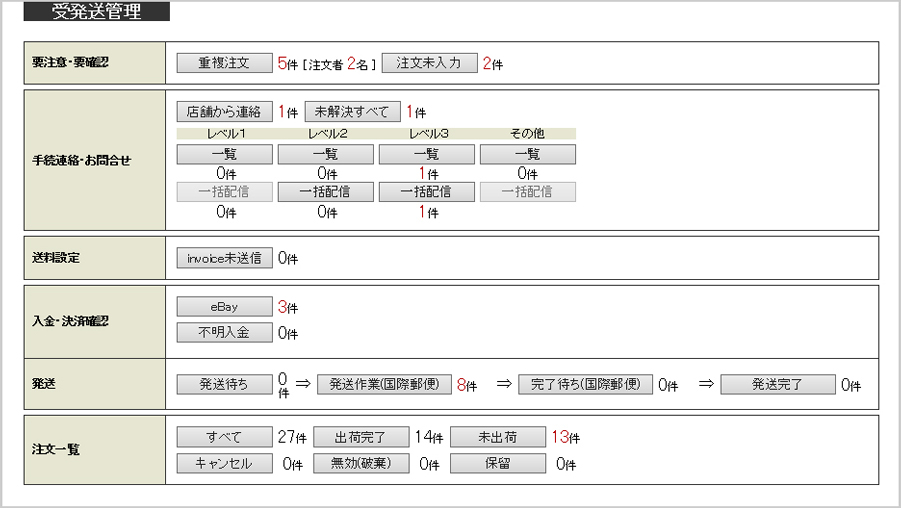
Task: Open 不明入金 unknown payments
Action: (x=224, y=332)
